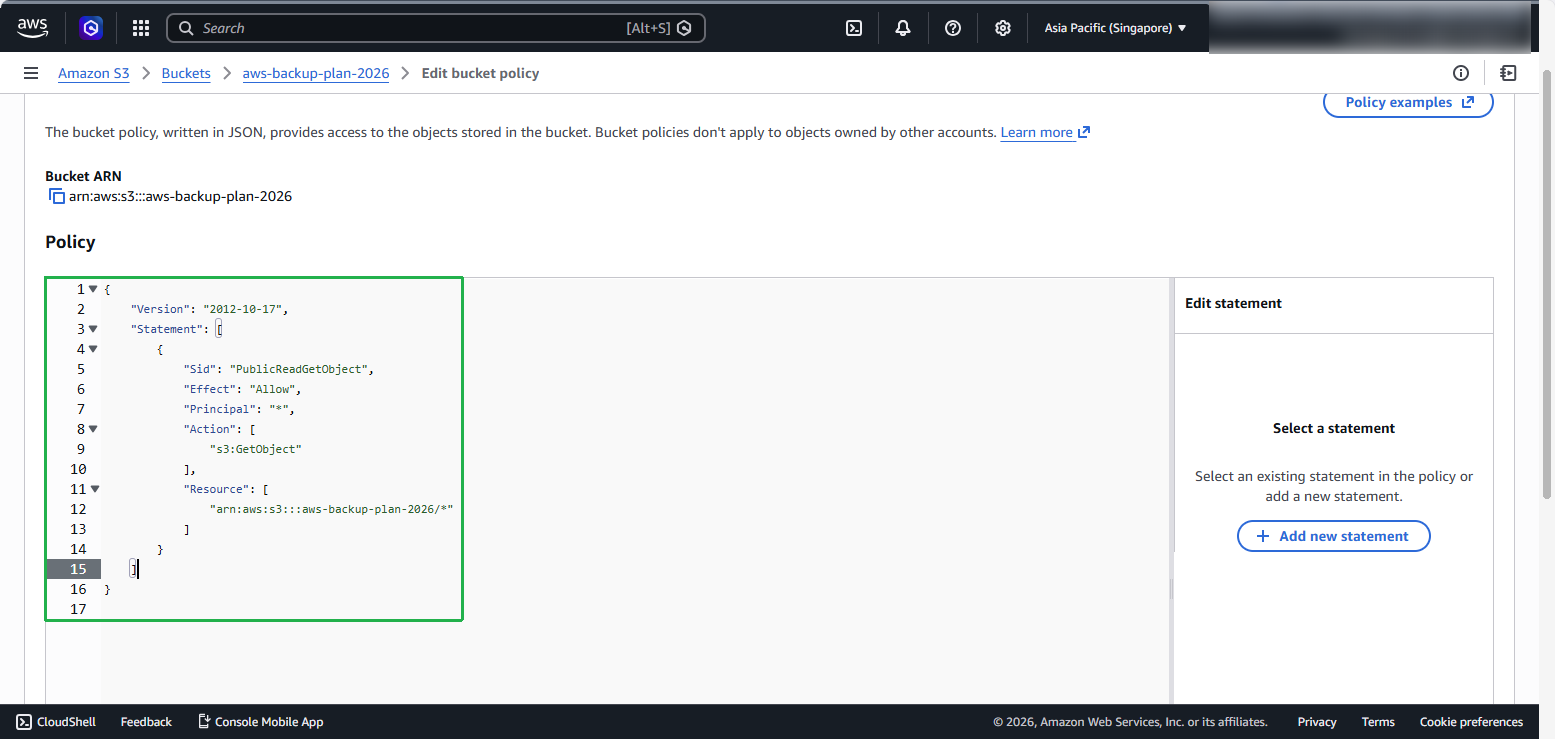The width and height of the screenshot is (1555, 739).
Task: Go to Amazon S3 breadcrumb
Action: [94, 73]
